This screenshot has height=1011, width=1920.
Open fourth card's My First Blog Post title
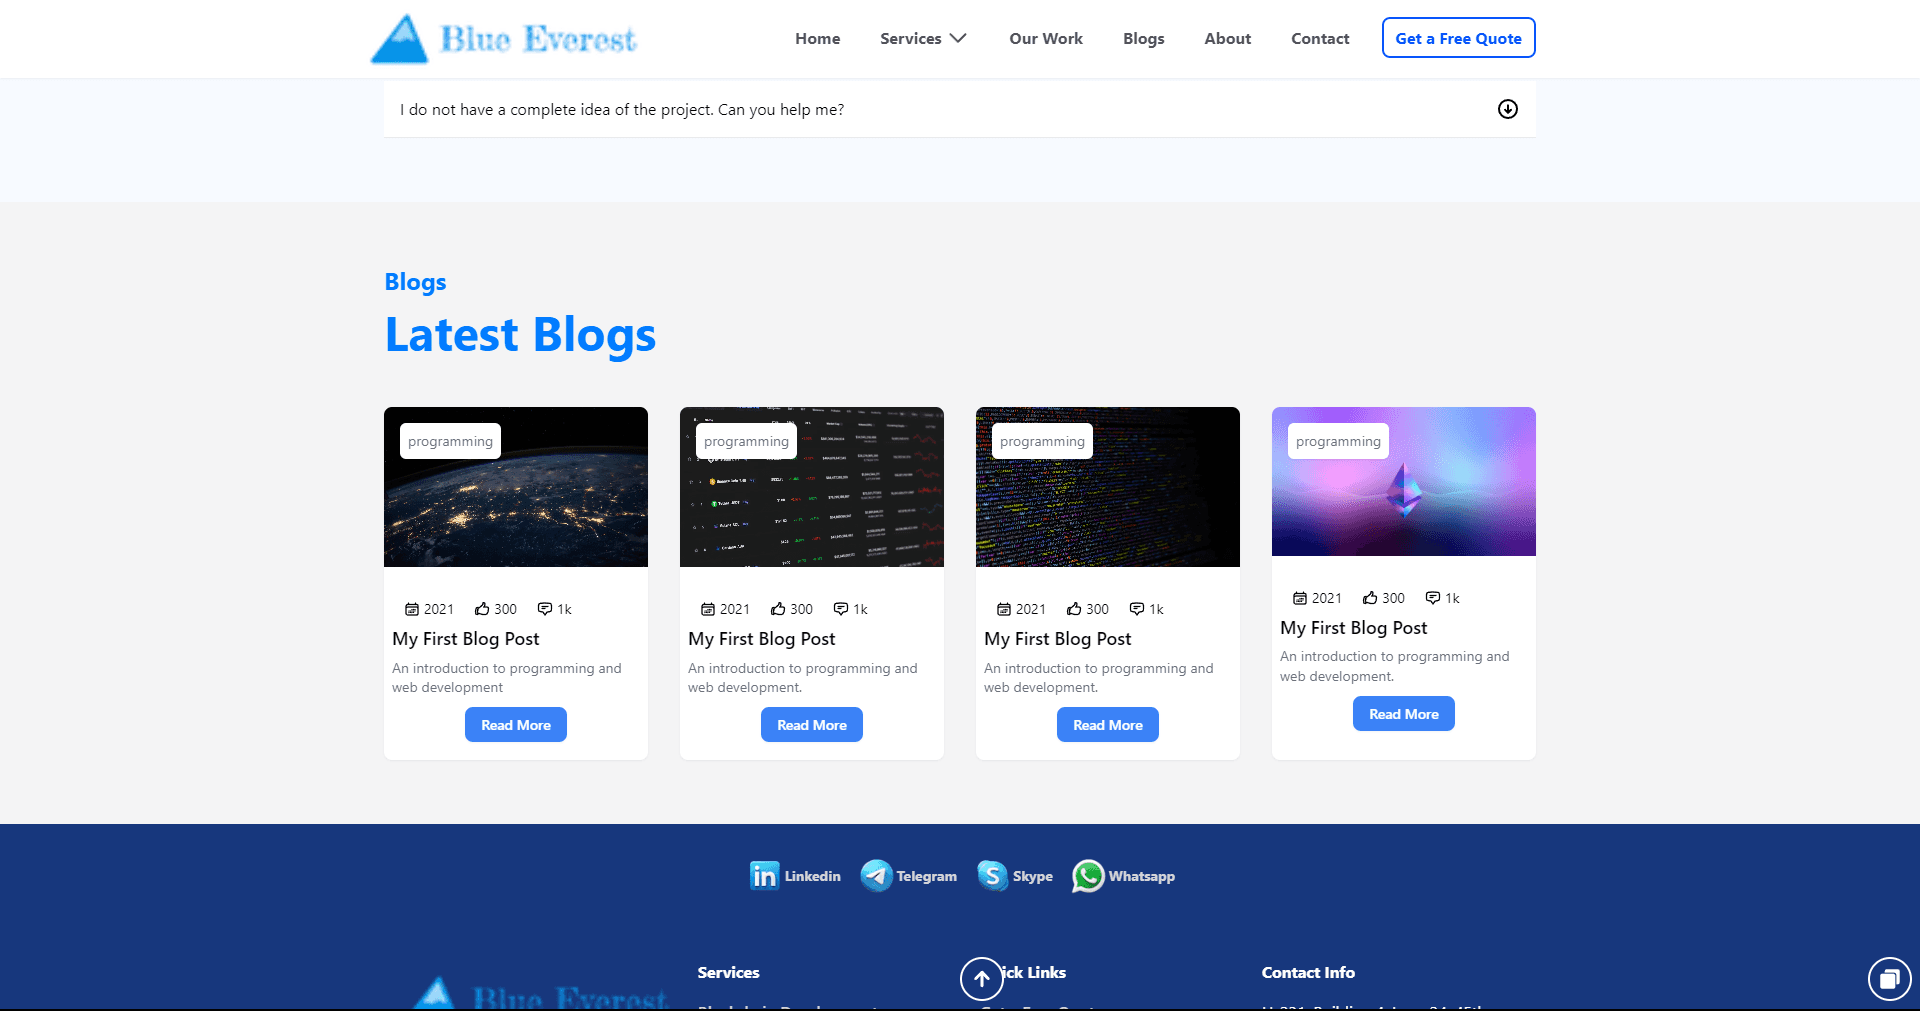coord(1353,628)
